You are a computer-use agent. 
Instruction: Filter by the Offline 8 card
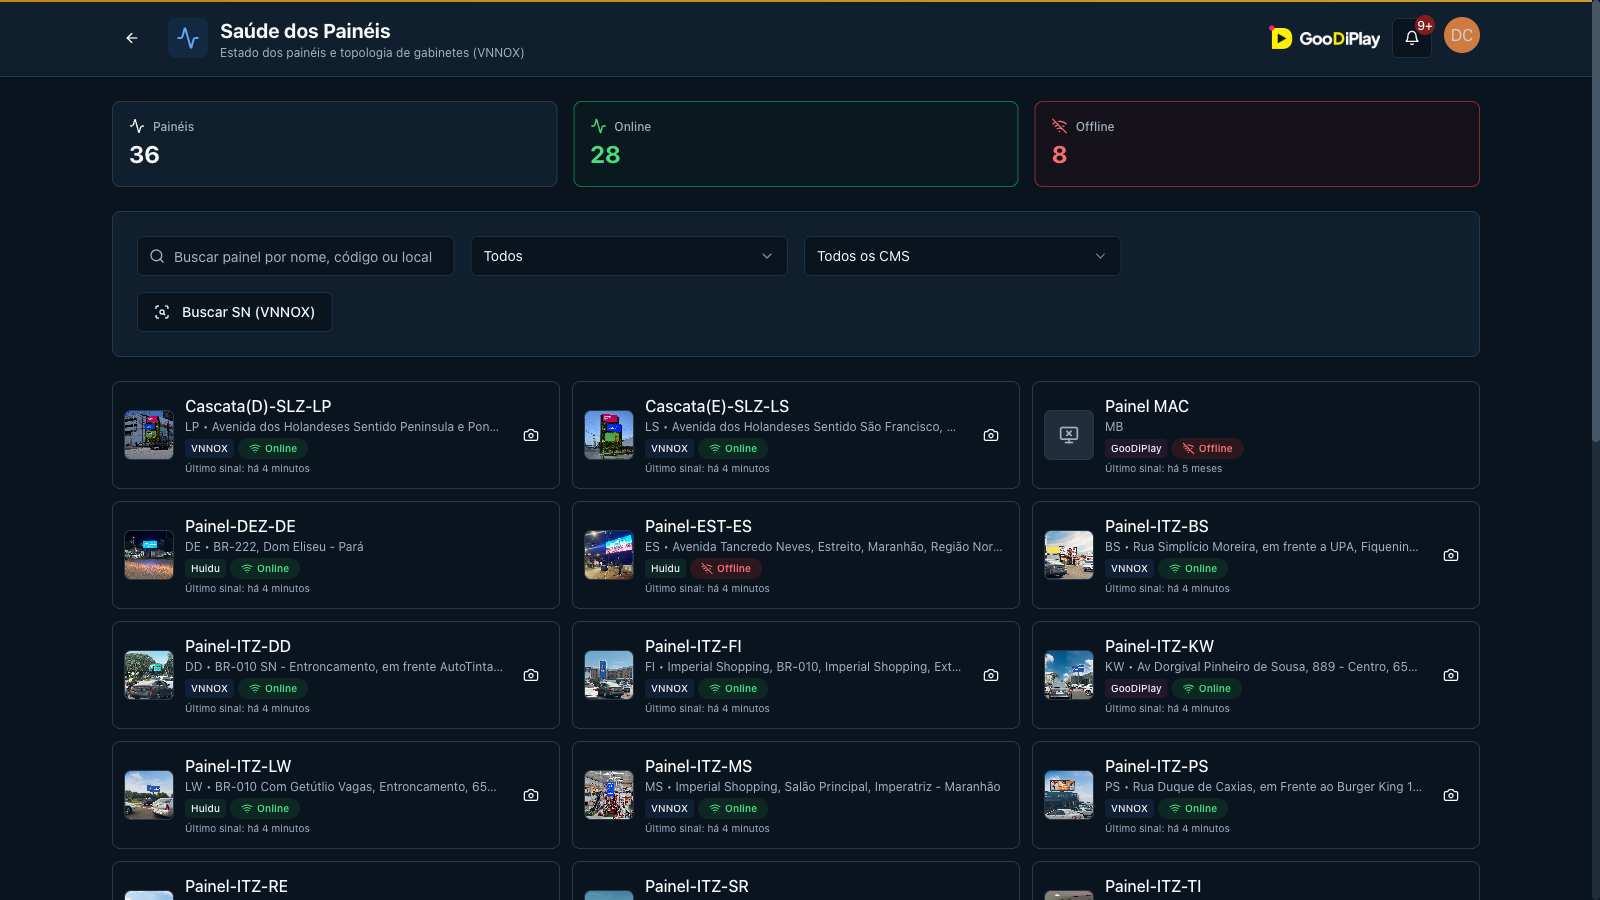1257,144
